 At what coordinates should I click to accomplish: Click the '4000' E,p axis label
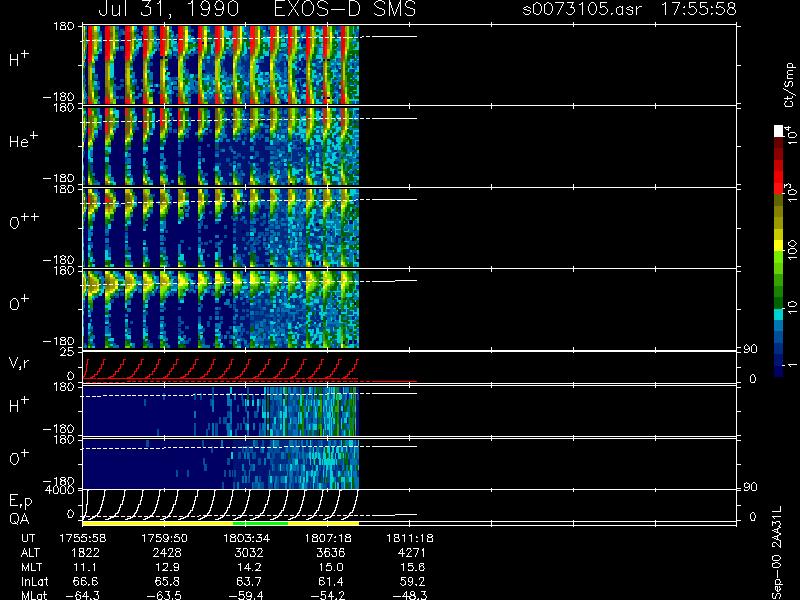62,490
